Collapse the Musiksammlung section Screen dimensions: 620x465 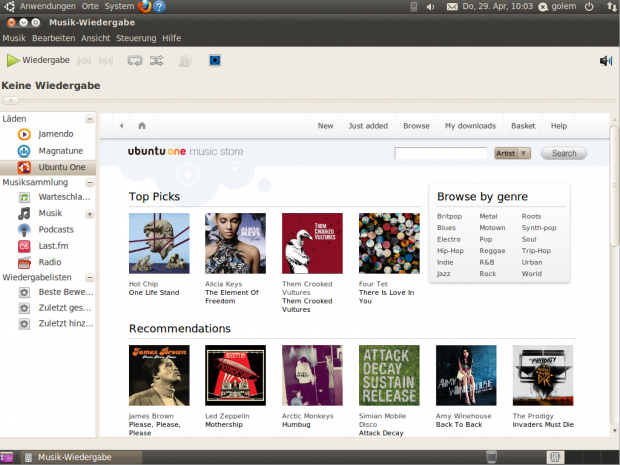[90, 182]
